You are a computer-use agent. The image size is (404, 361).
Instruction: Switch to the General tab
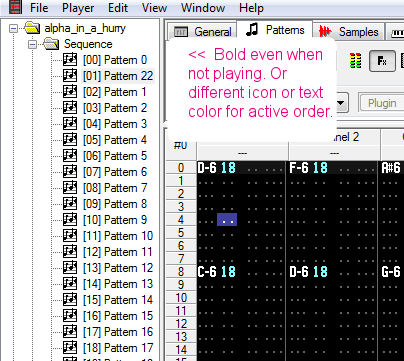pos(202,32)
